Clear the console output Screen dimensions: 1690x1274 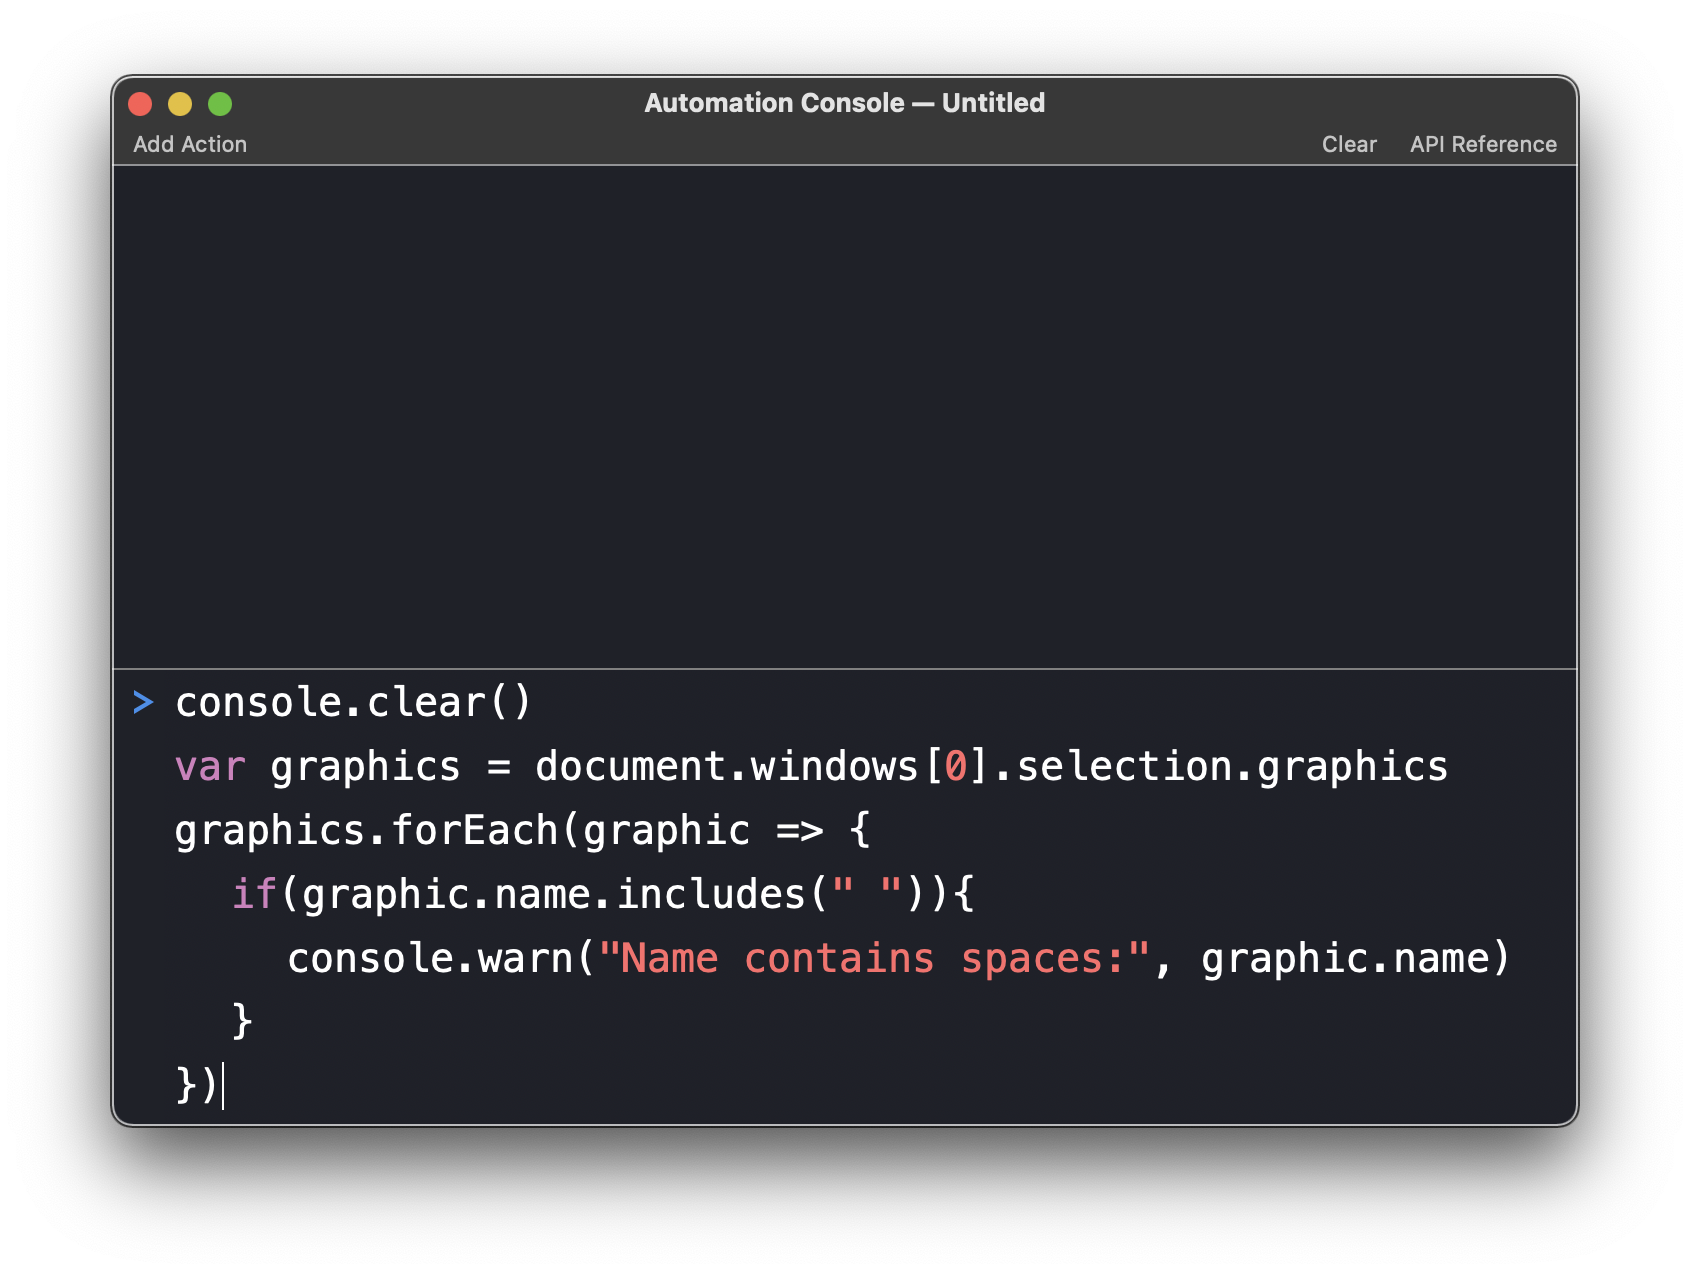pyautogui.click(x=1349, y=144)
